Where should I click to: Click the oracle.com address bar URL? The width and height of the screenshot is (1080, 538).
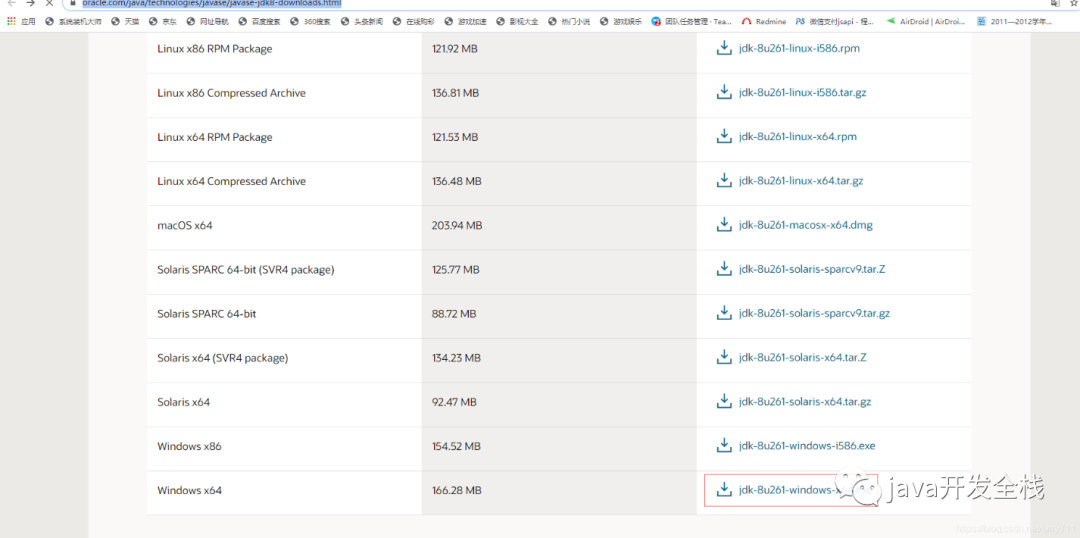[211, 3]
